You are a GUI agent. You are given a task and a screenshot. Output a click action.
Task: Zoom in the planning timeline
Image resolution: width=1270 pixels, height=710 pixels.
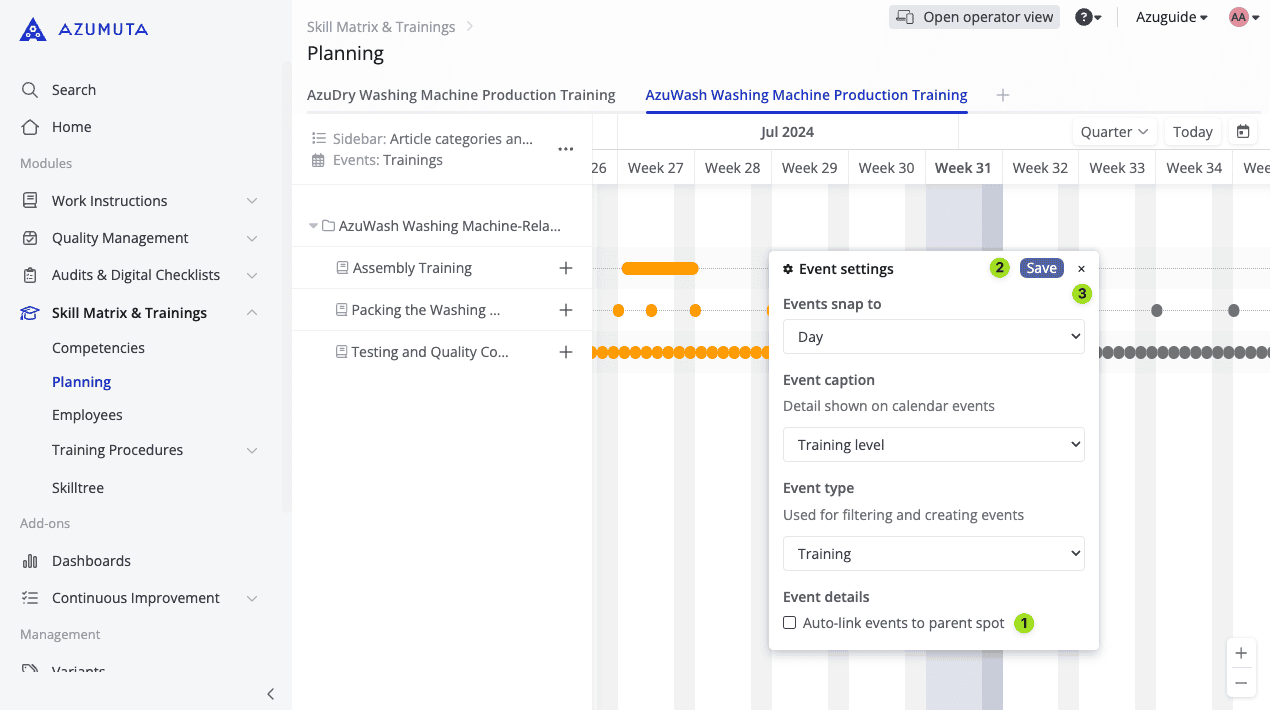[1241, 654]
